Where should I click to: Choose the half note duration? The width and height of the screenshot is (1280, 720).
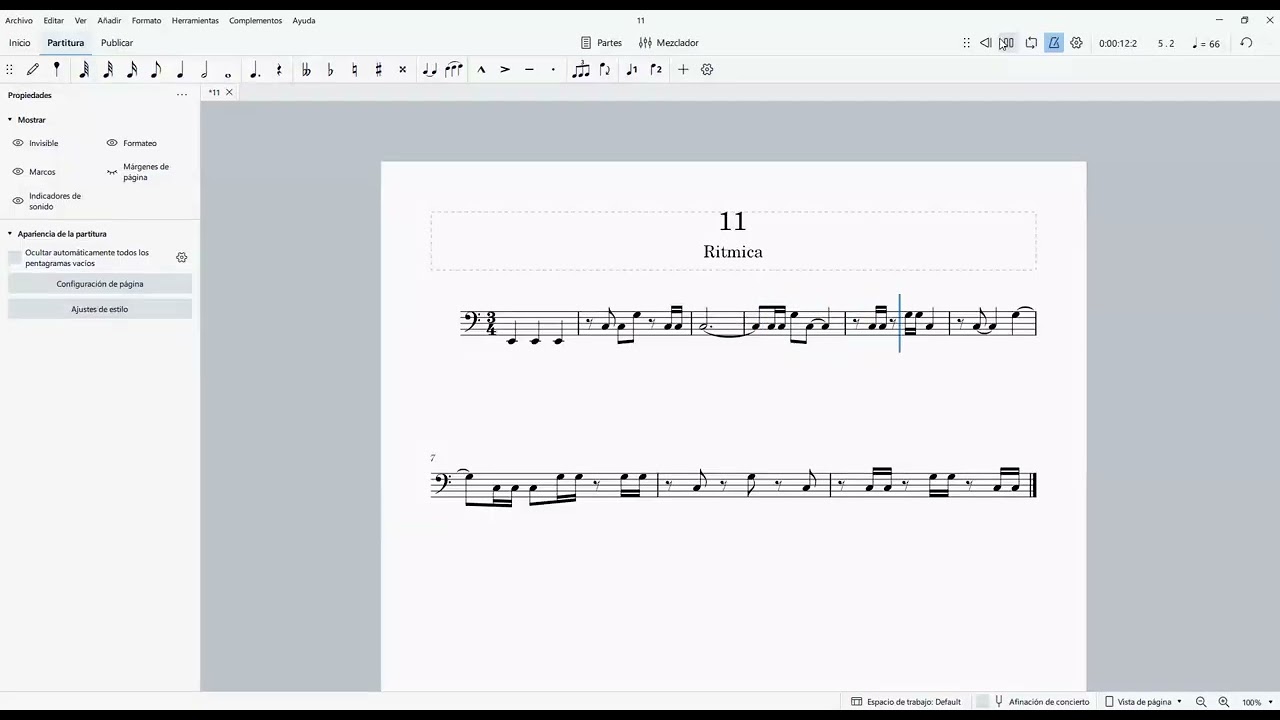tap(204, 69)
